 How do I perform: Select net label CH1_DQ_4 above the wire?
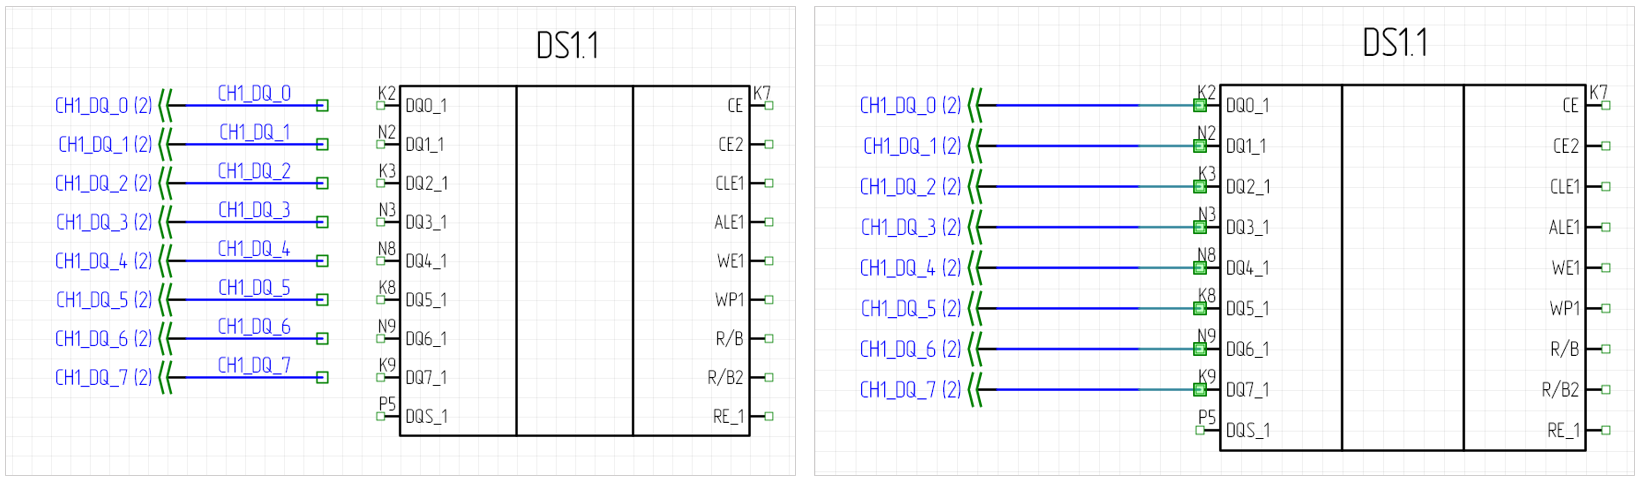(x=255, y=249)
